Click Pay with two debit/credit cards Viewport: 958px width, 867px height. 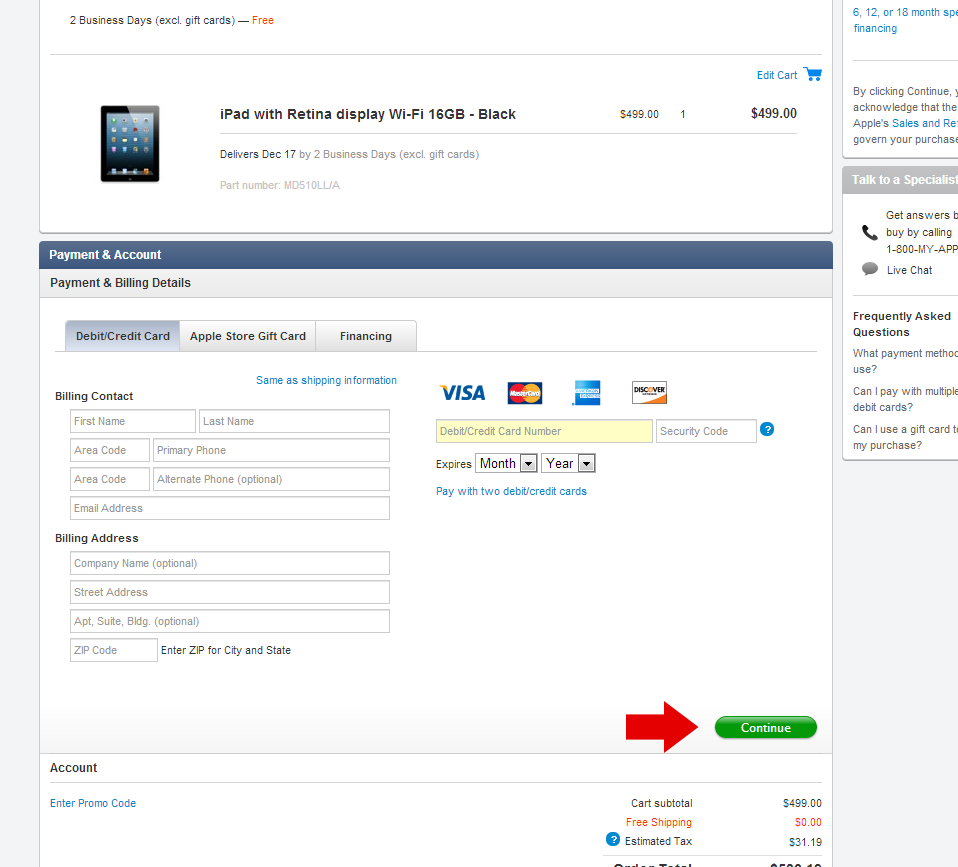511,491
